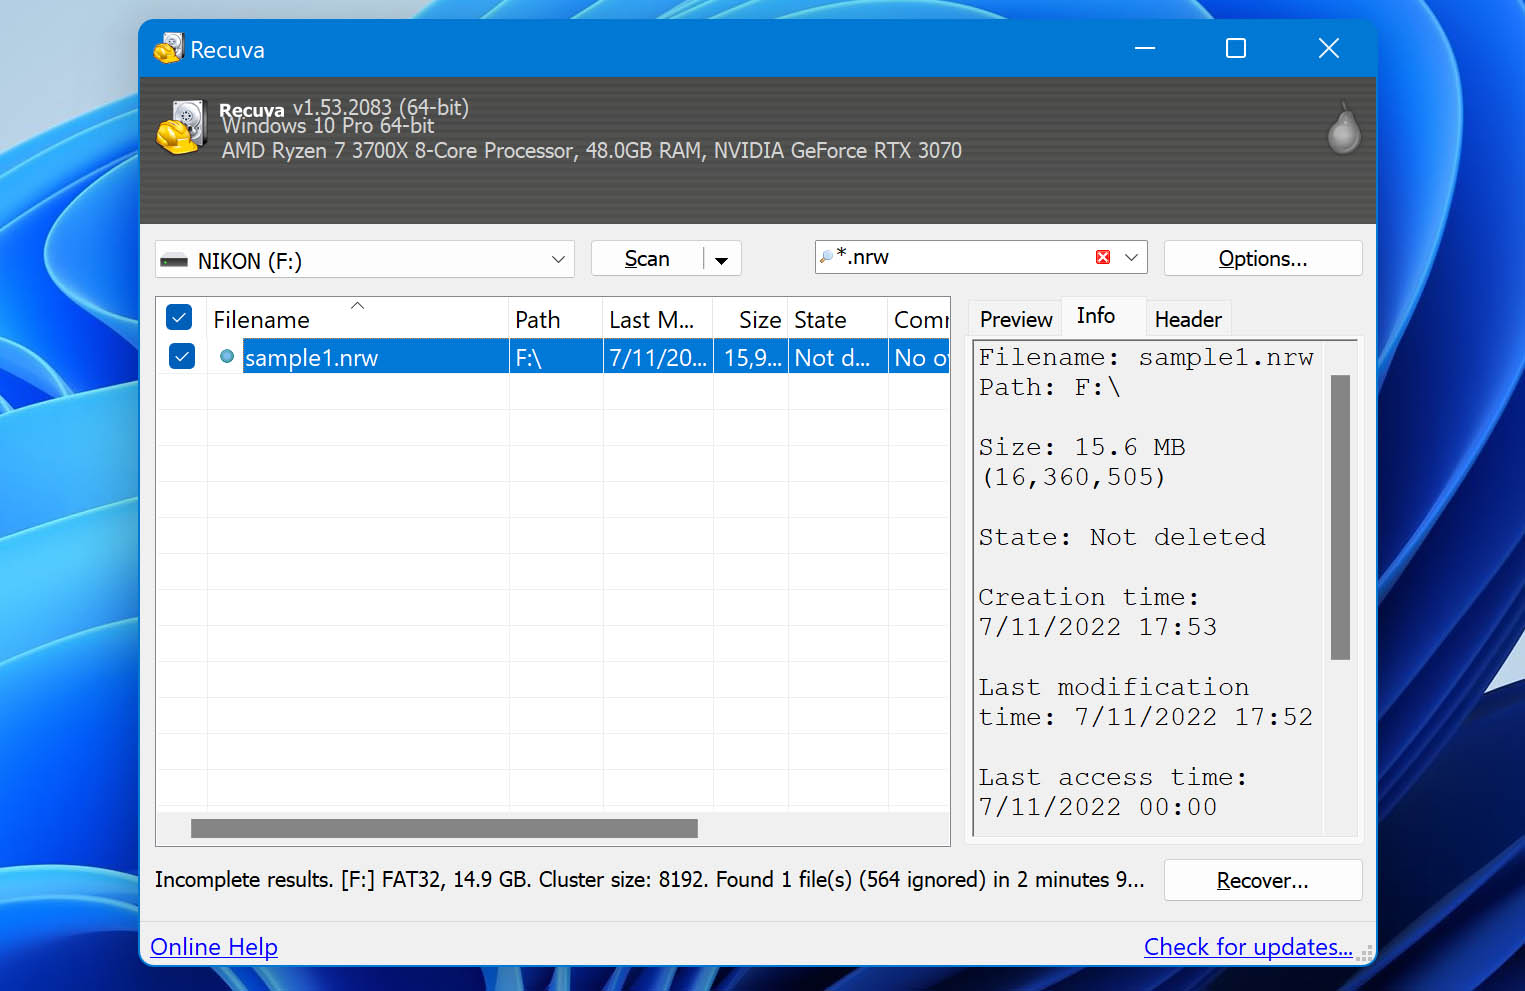Maximize the Recuva window
Screen dimensions: 1525x991
tap(1236, 48)
